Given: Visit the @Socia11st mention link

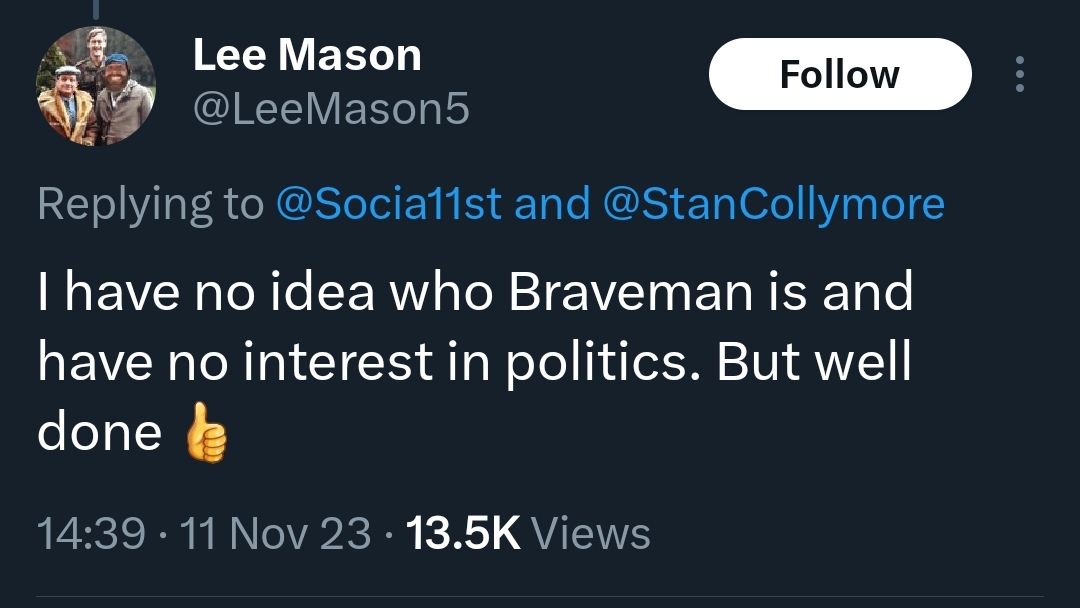Looking at the screenshot, I should pos(388,203).
